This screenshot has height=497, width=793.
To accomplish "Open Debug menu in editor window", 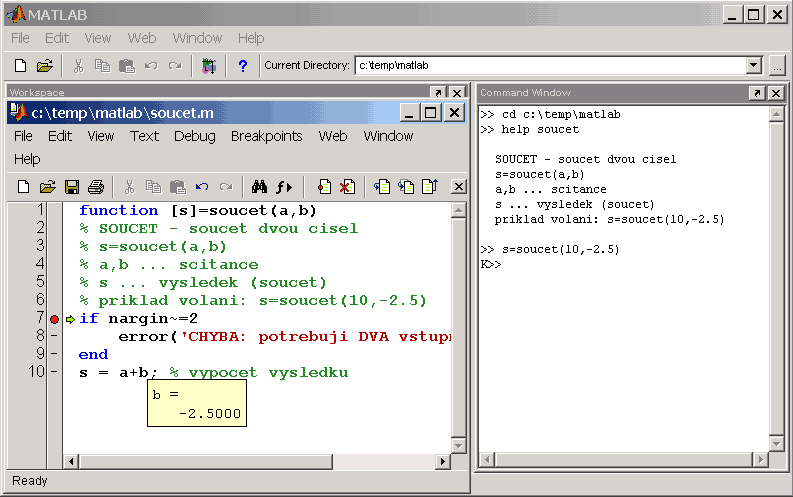I will pyautogui.click(x=195, y=136).
